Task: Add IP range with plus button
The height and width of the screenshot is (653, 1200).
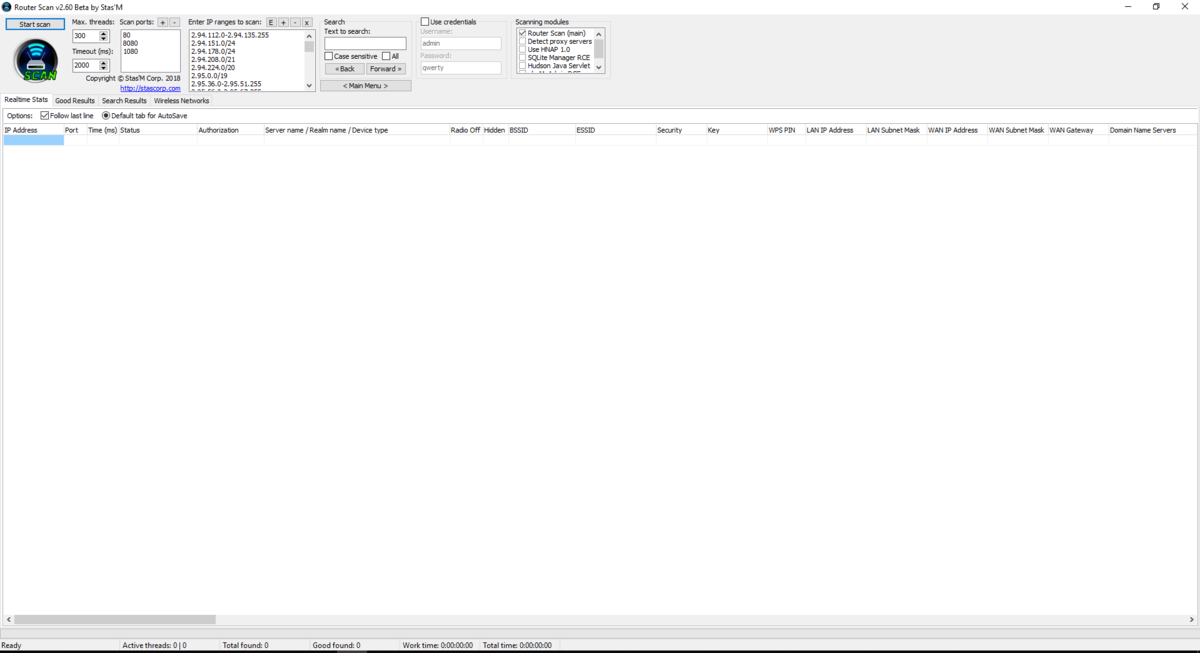Action: click(283, 22)
